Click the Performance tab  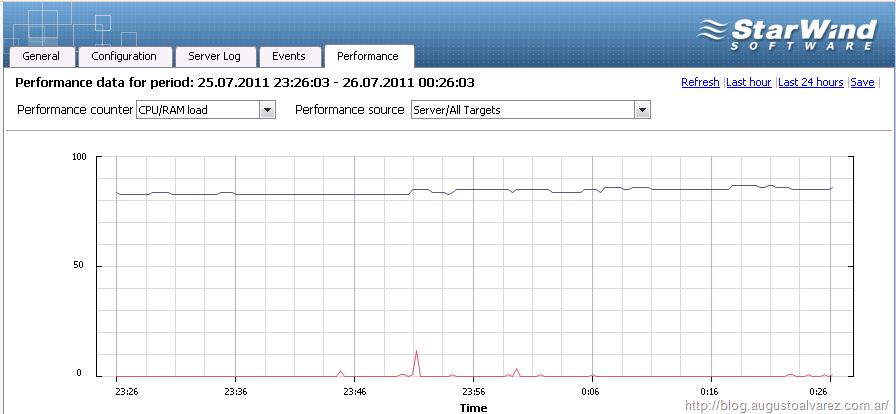point(368,57)
